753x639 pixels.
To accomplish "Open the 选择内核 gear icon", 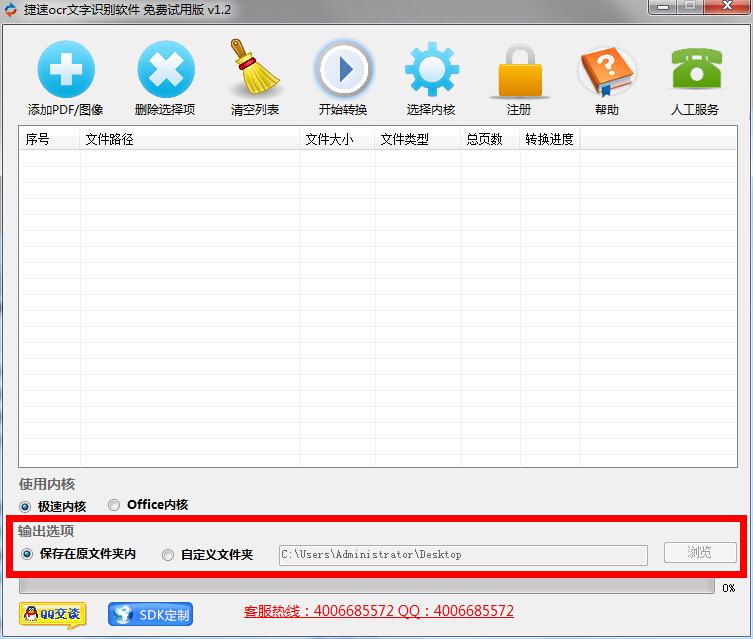I will 431,69.
